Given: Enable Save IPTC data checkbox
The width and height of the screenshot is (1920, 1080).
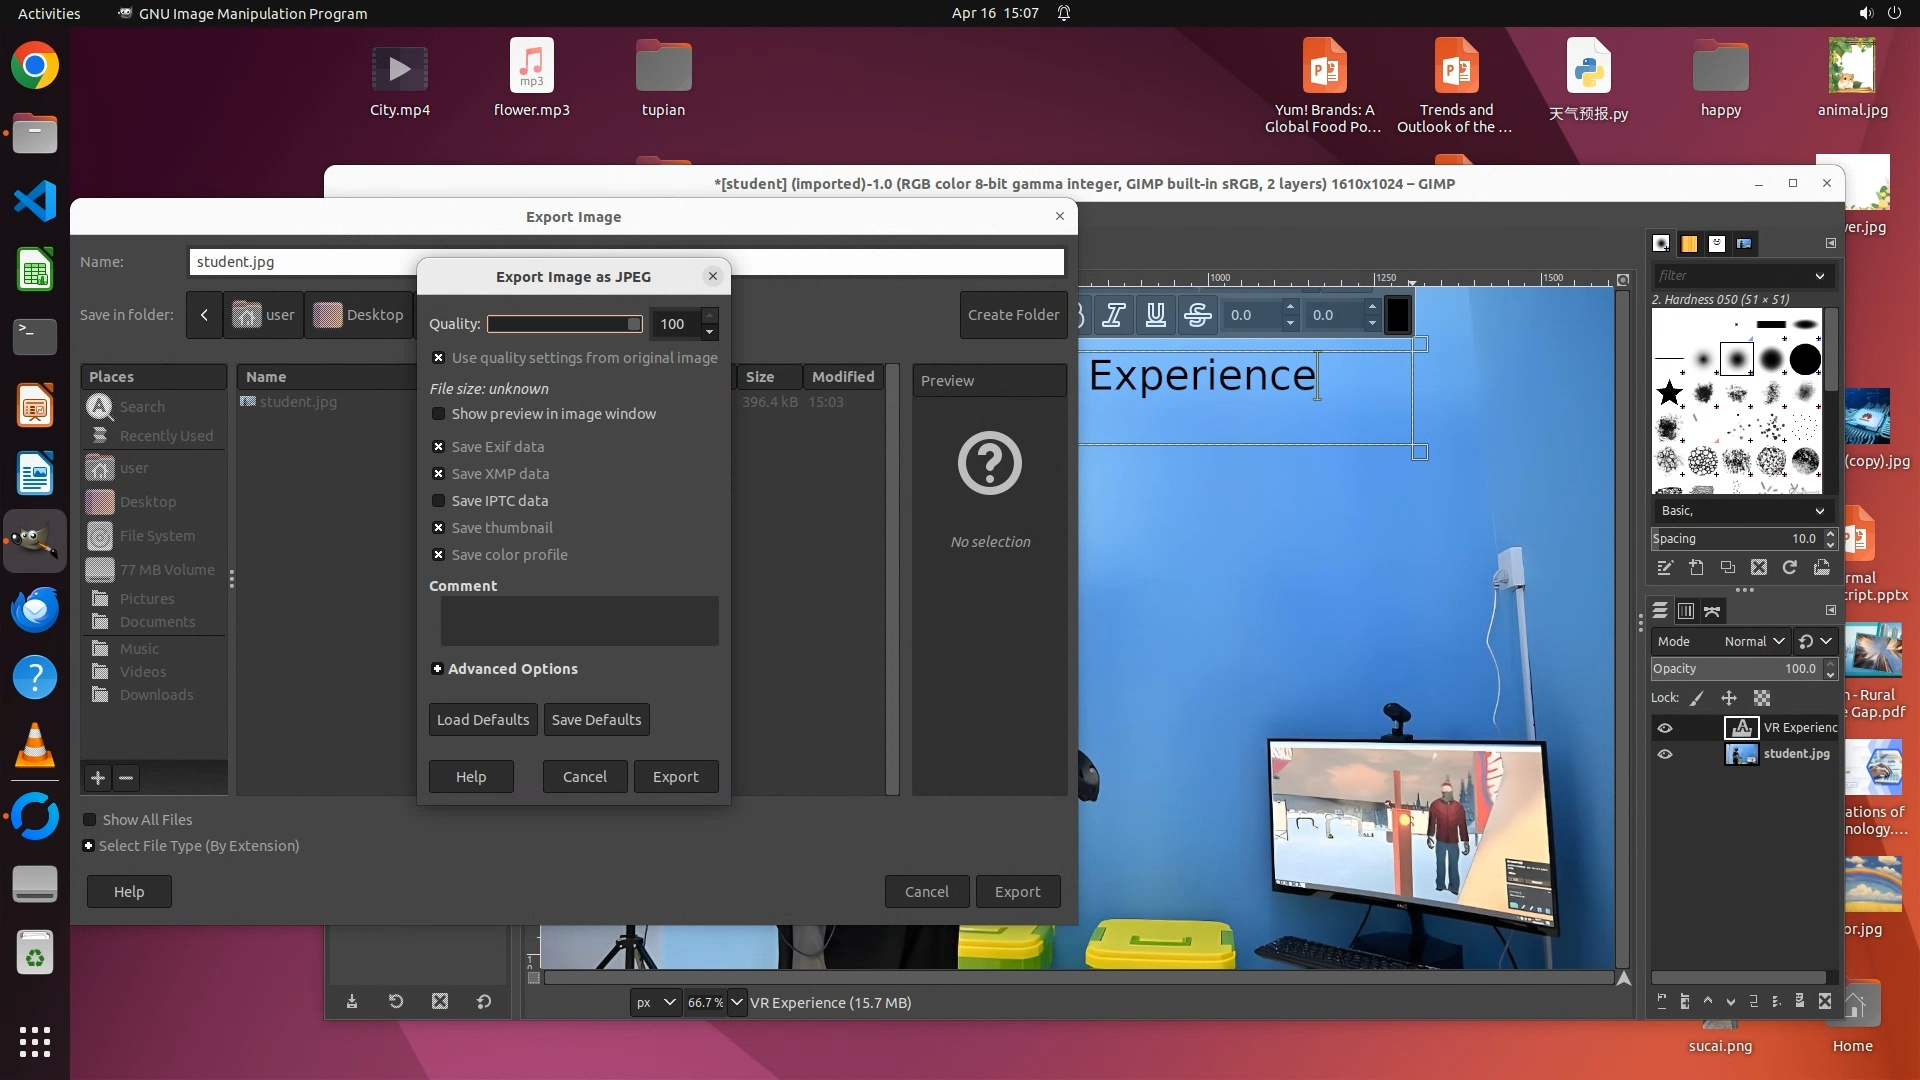Looking at the screenshot, I should (438, 501).
